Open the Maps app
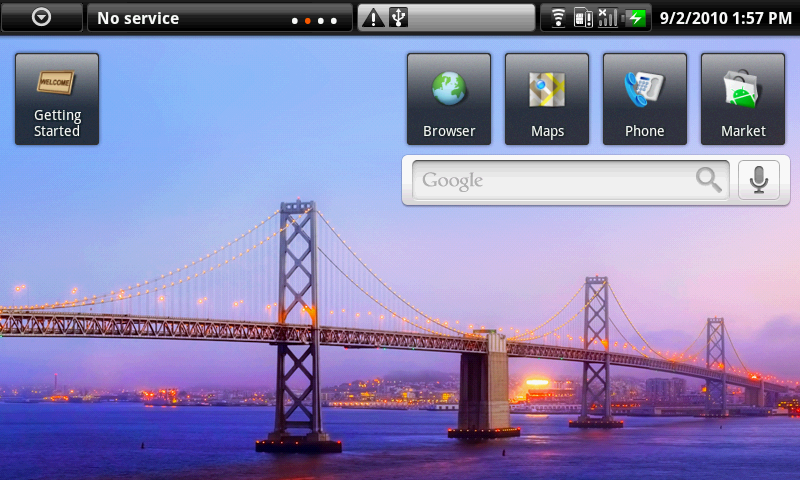The image size is (800, 480). tap(547, 99)
